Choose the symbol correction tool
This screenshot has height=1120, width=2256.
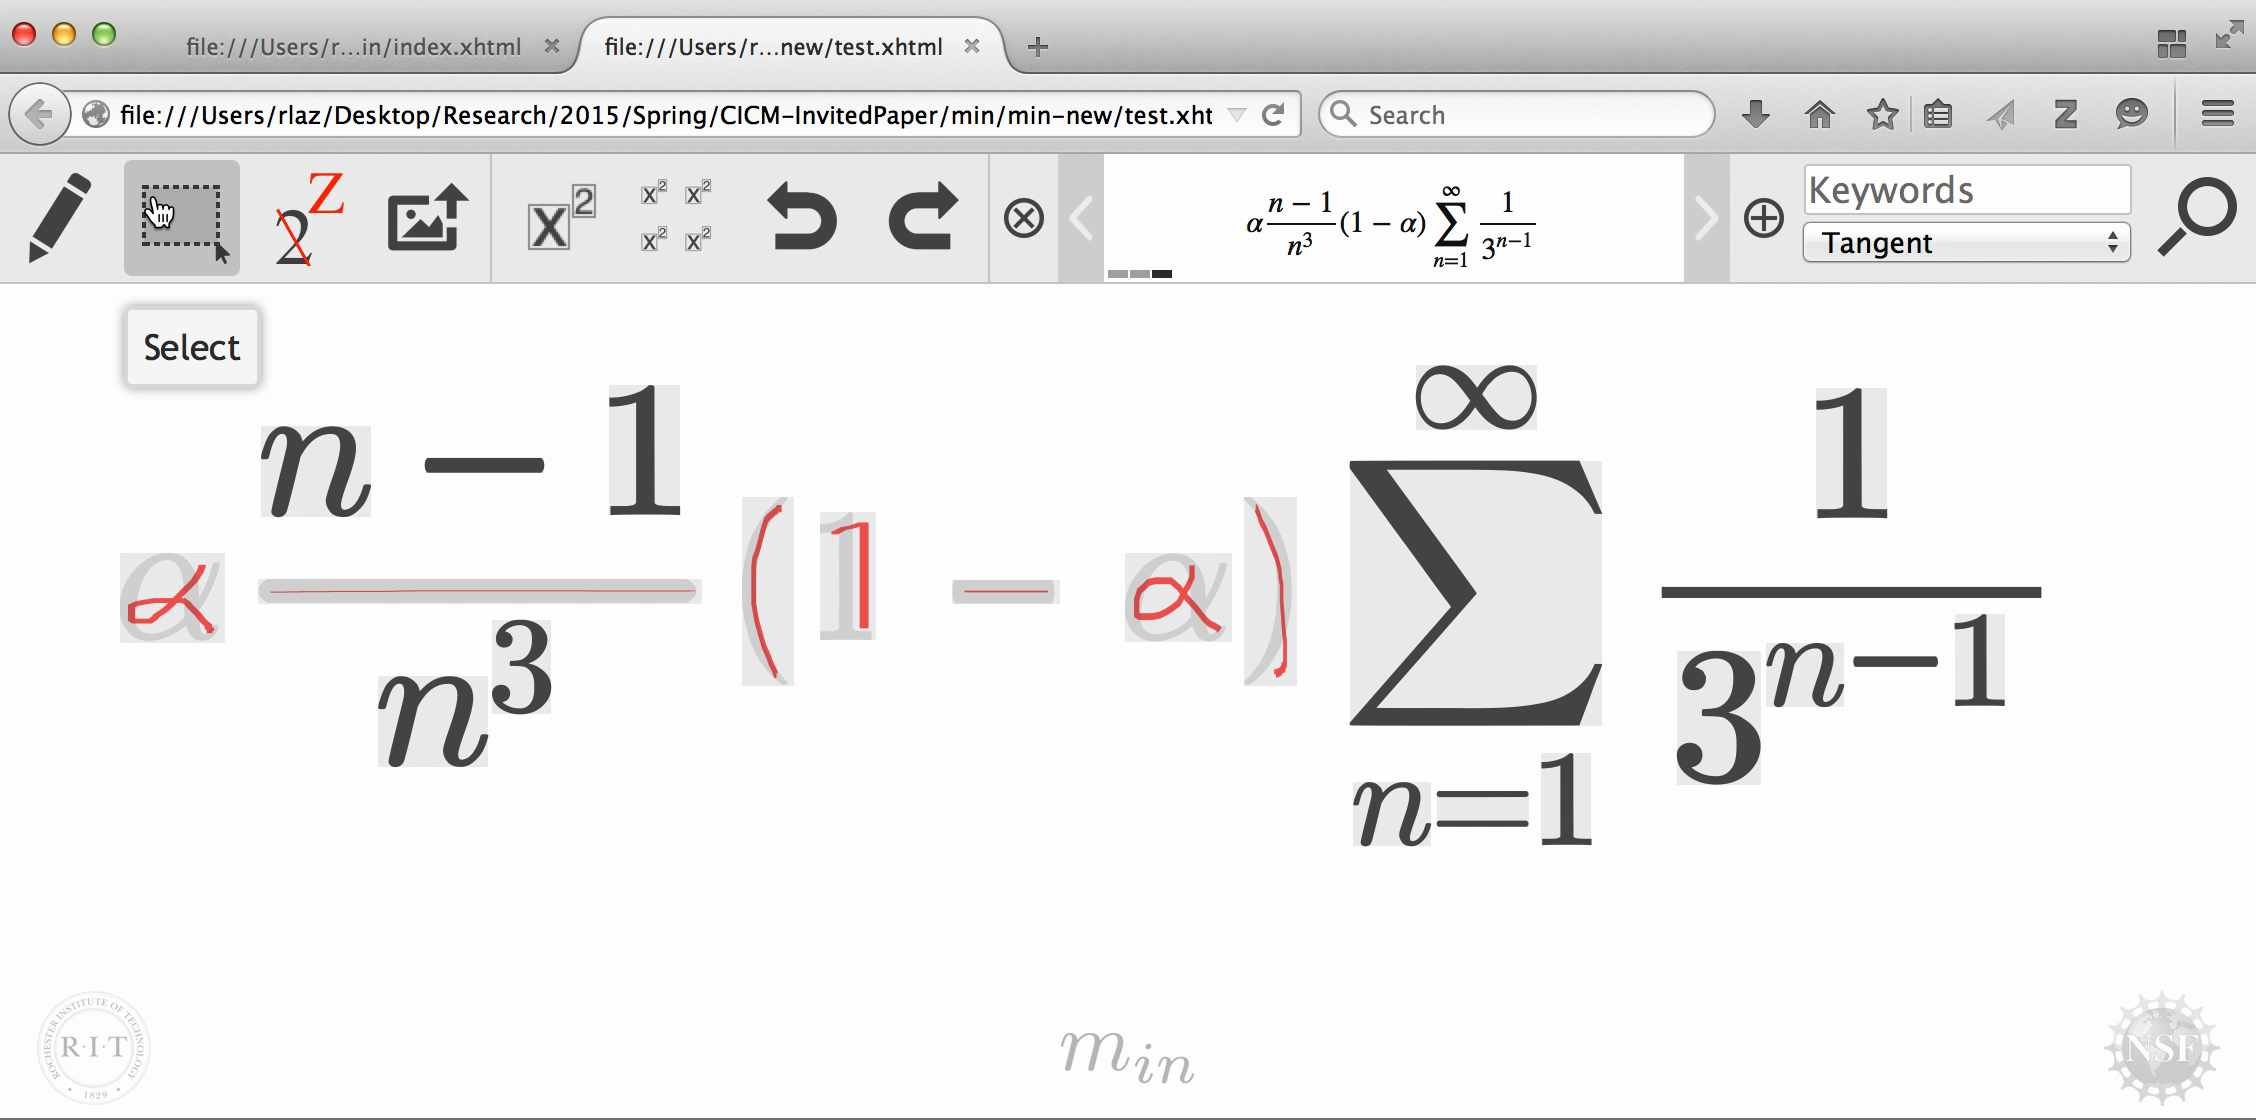click(308, 220)
